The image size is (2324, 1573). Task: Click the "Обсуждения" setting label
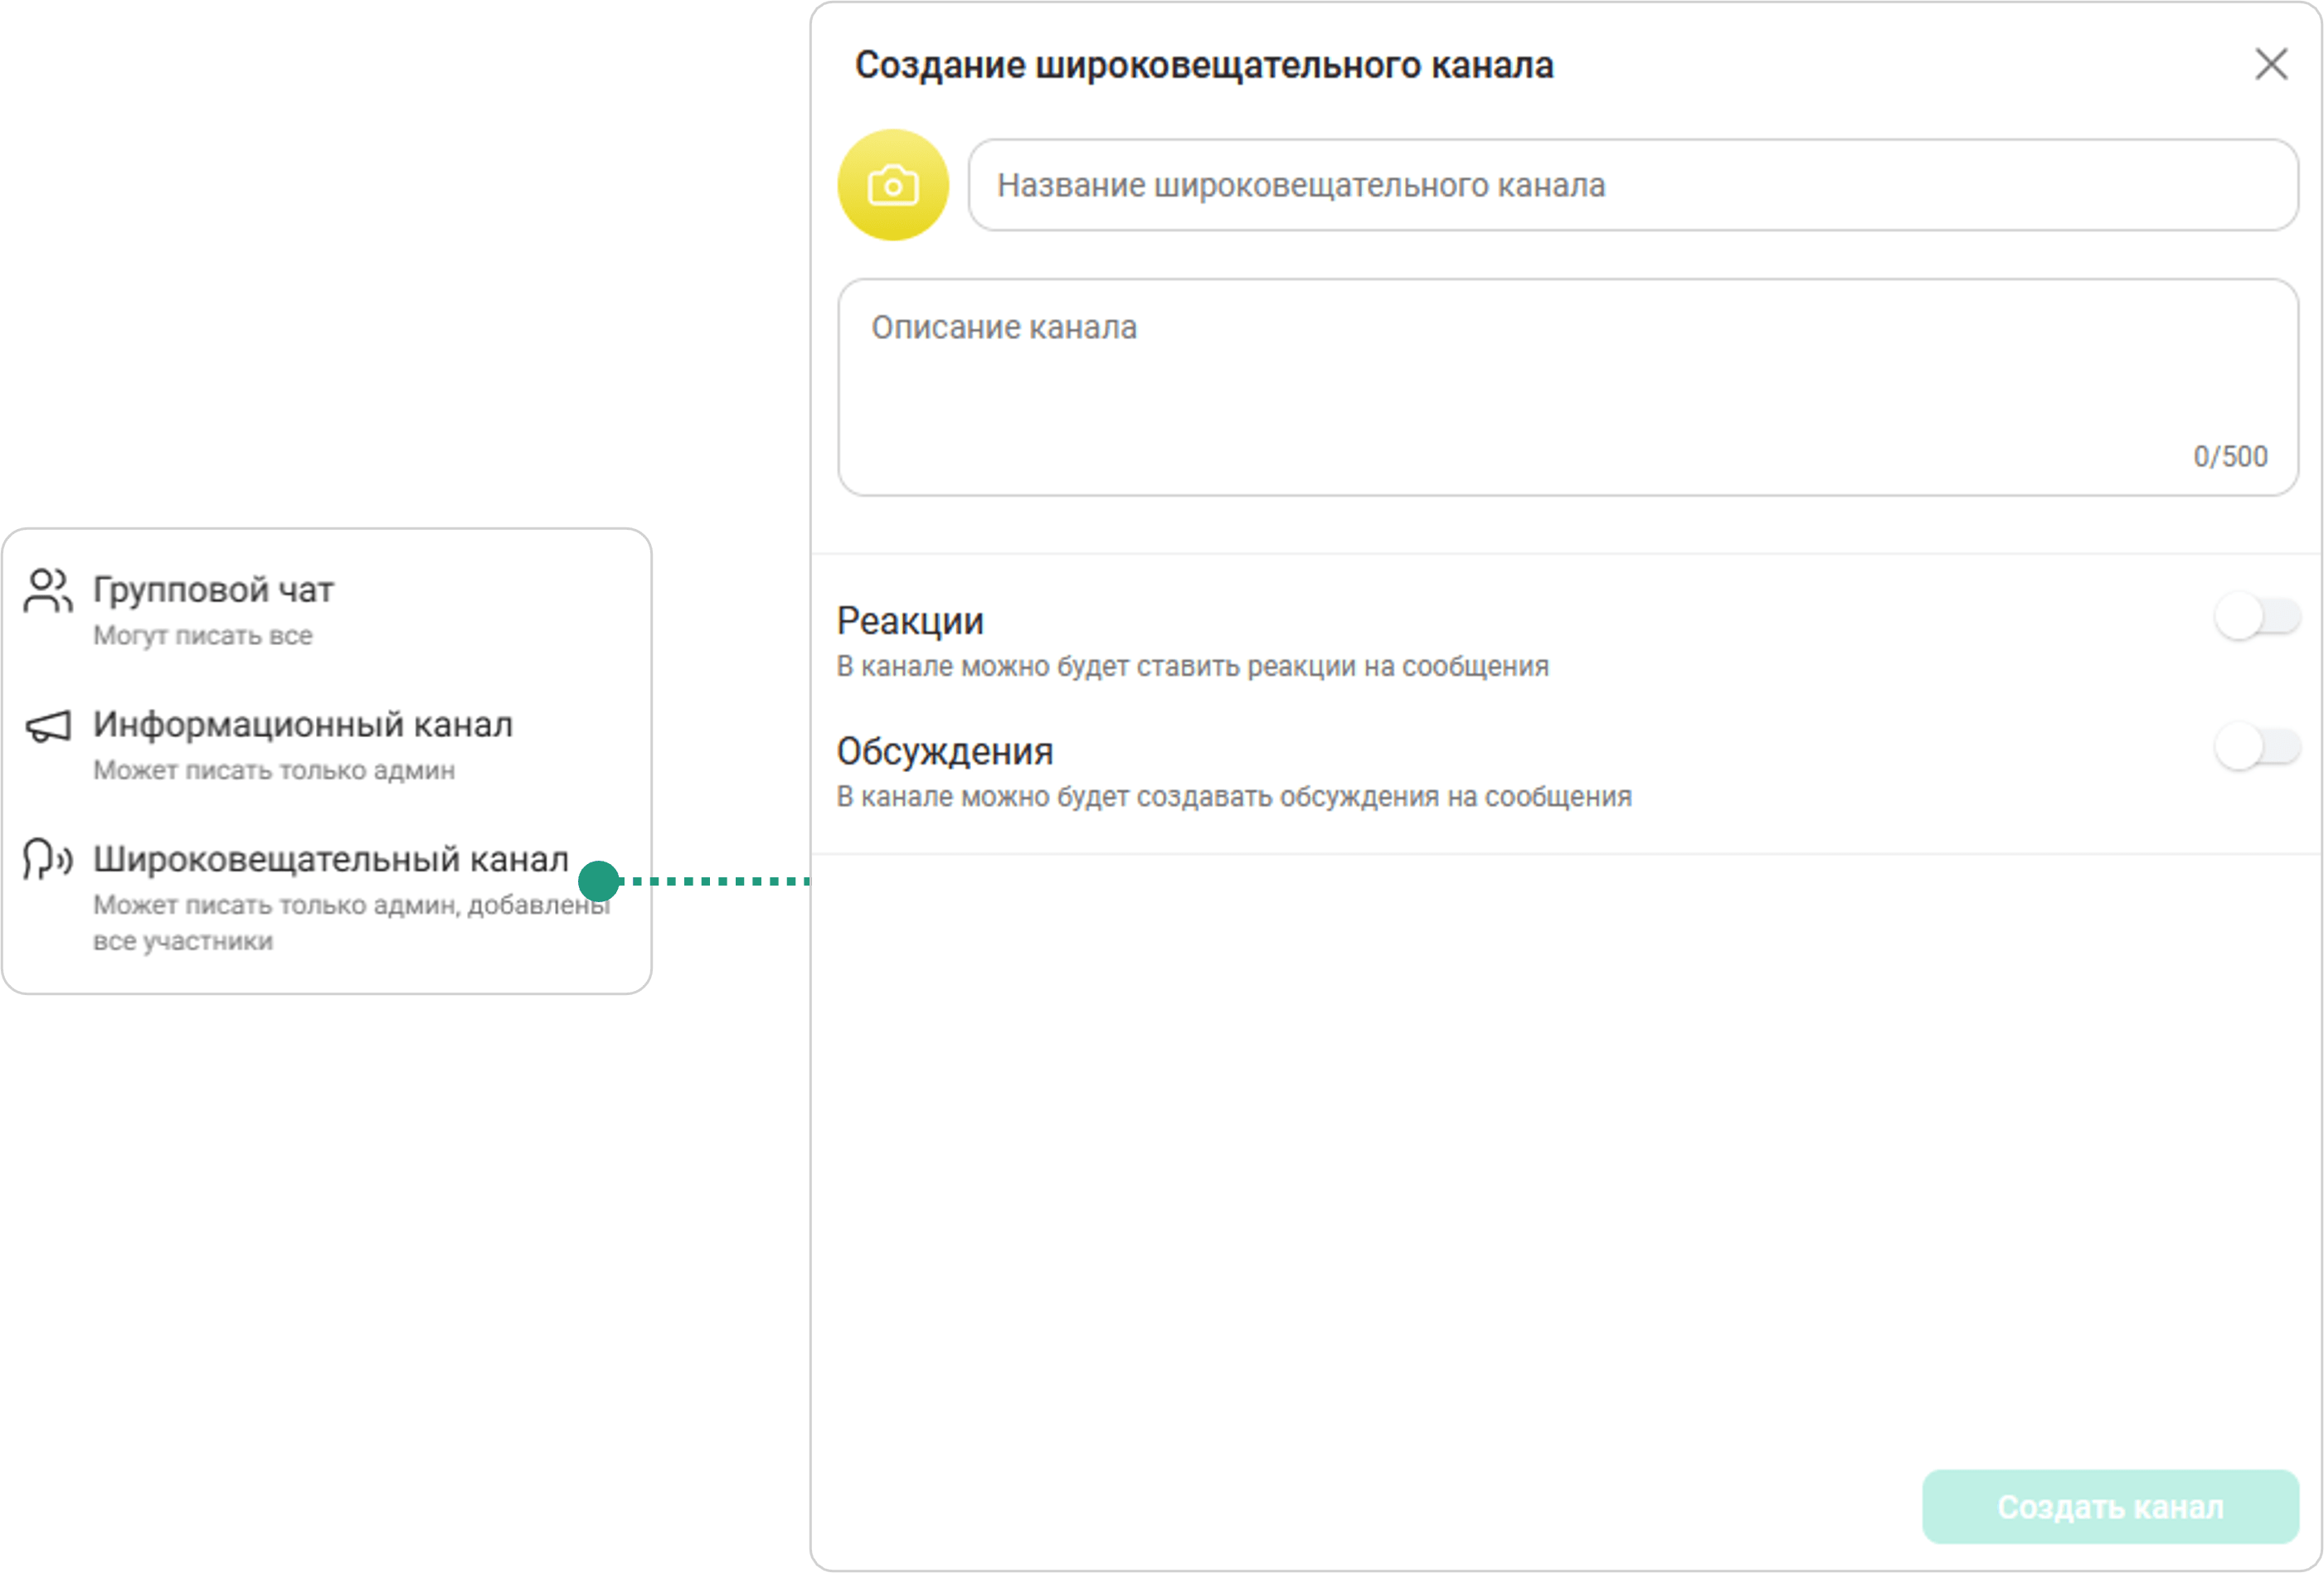945,751
